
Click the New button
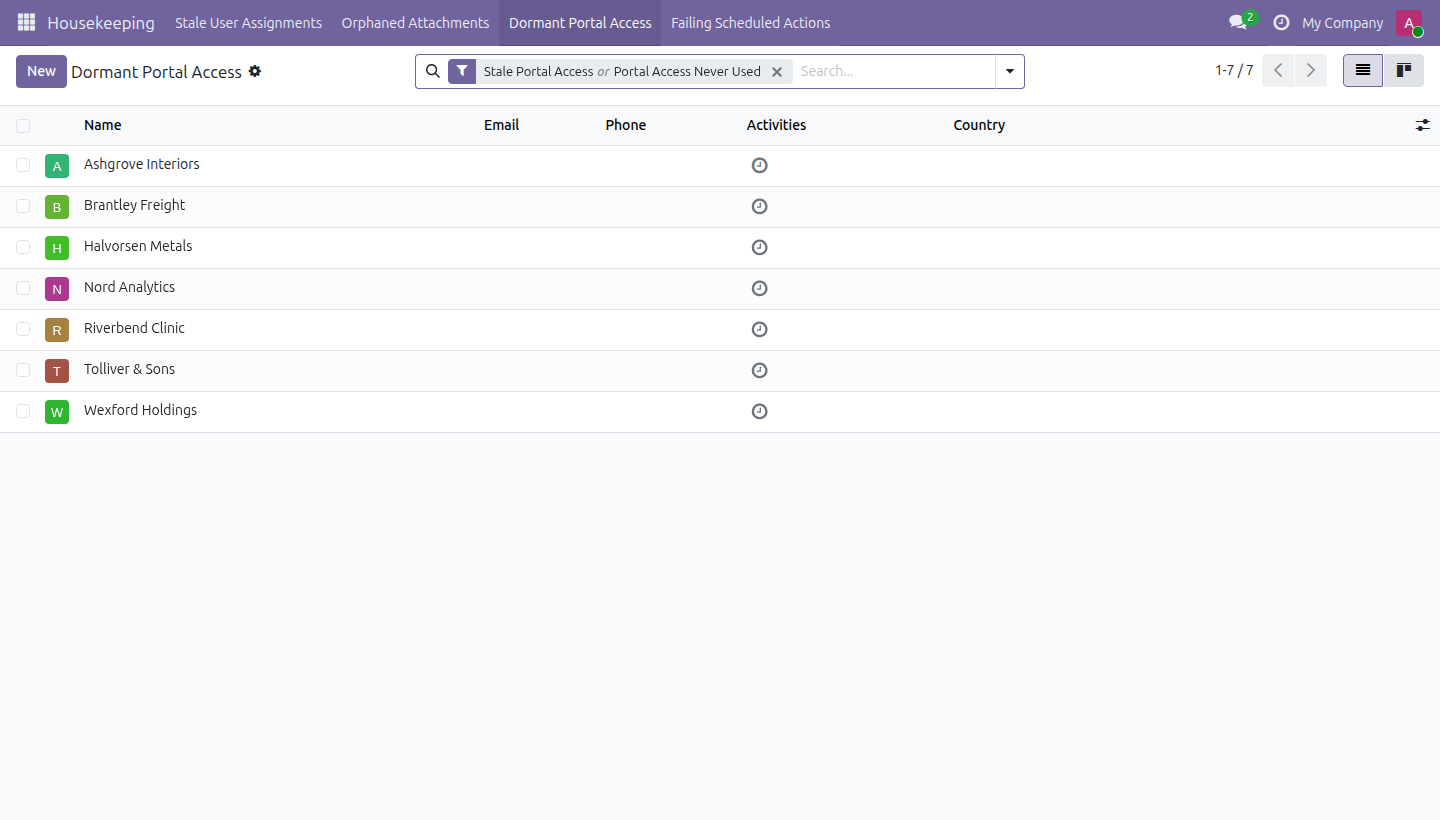[41, 71]
